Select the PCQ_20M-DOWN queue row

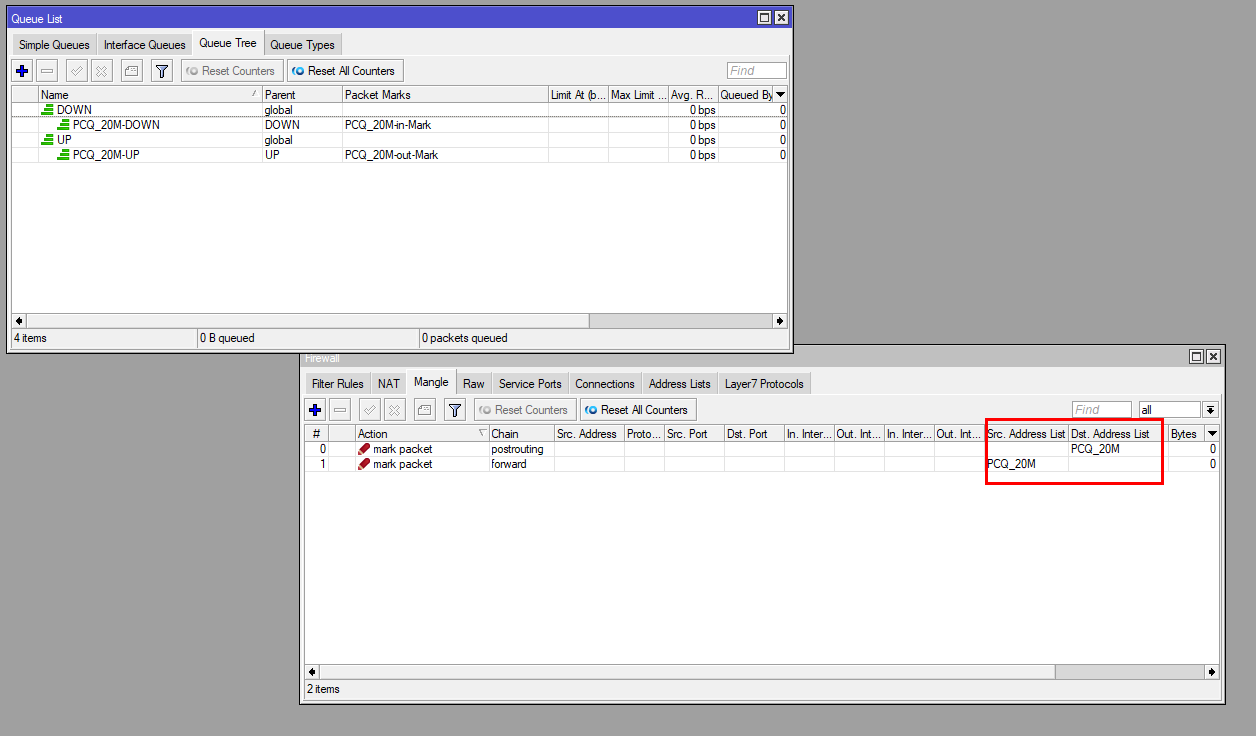click(116, 125)
